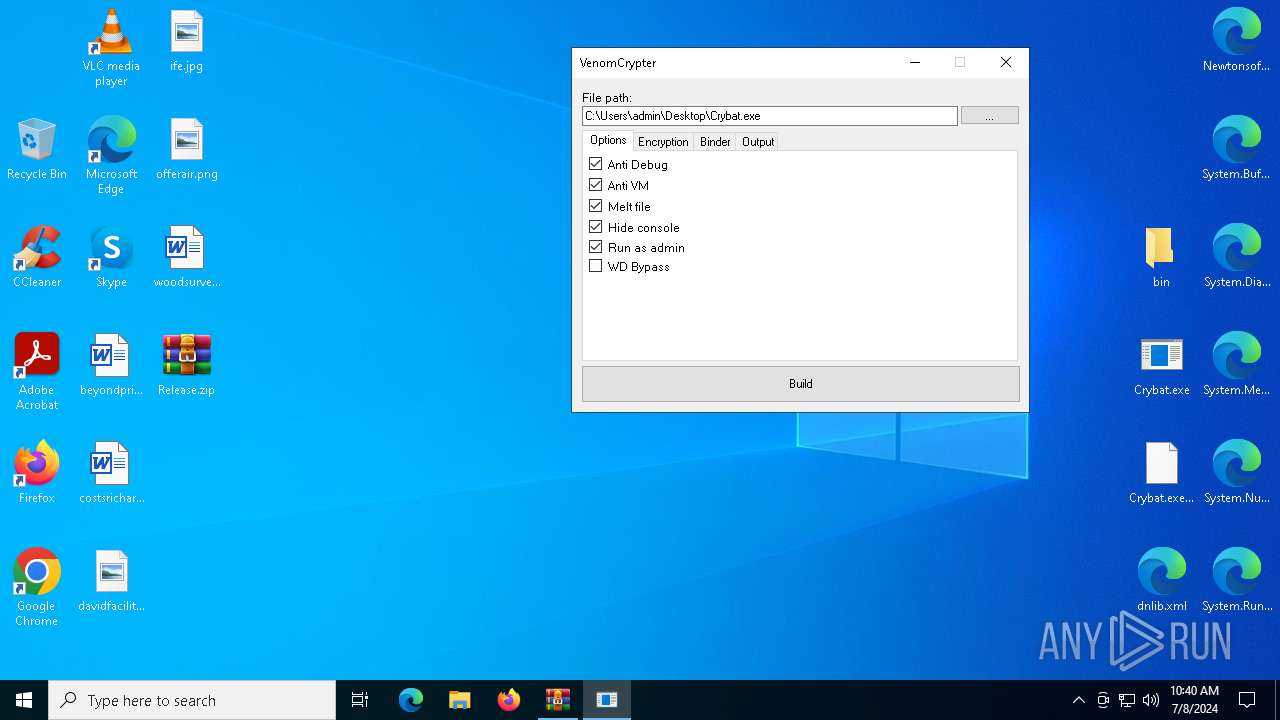1280x720 pixels.
Task: Open VLC media player desktop icon
Action: [x=111, y=47]
